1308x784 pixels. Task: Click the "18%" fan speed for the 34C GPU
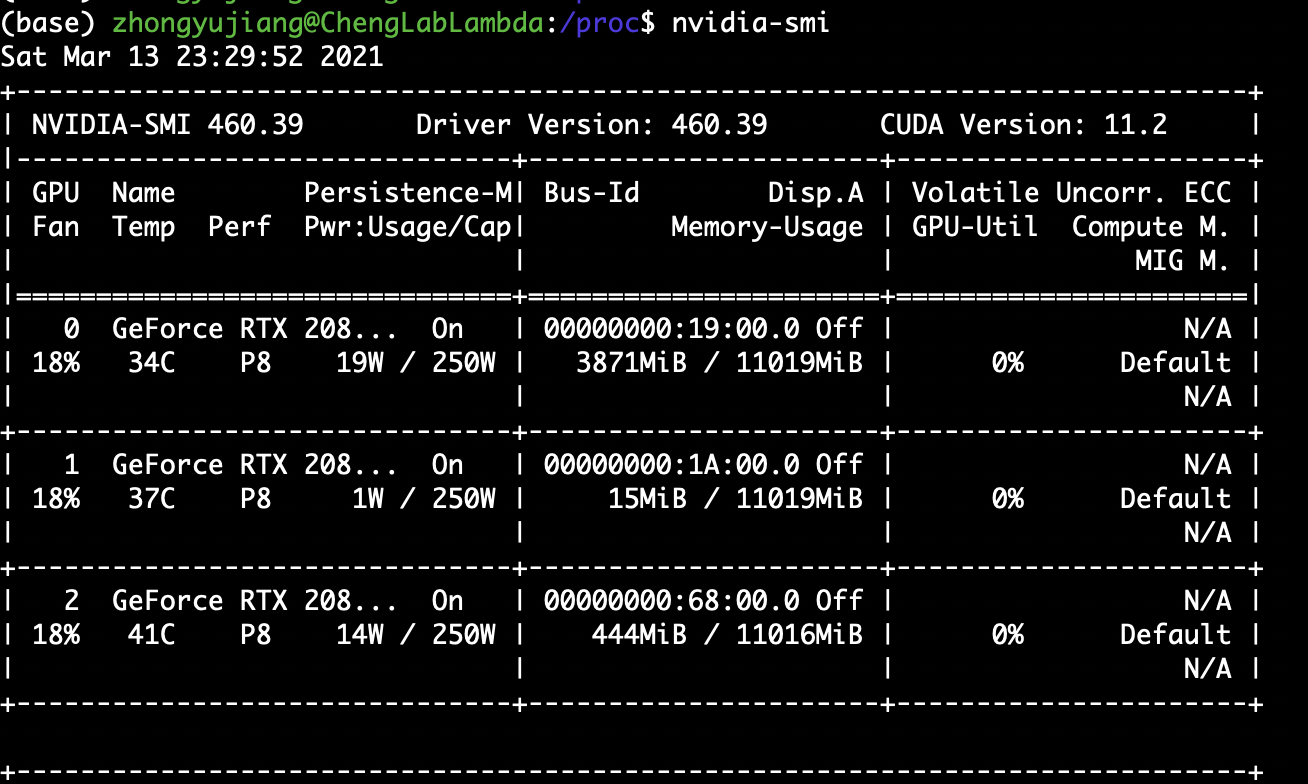[56, 363]
